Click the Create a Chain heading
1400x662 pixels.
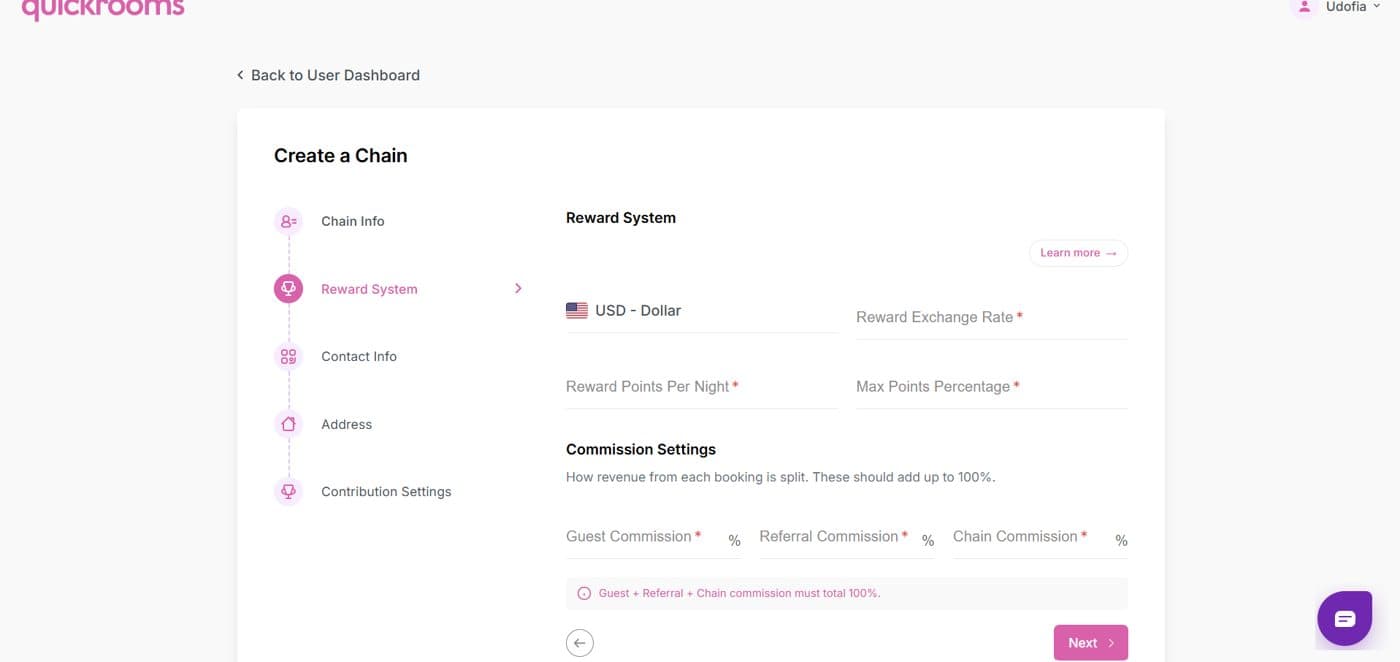(341, 156)
